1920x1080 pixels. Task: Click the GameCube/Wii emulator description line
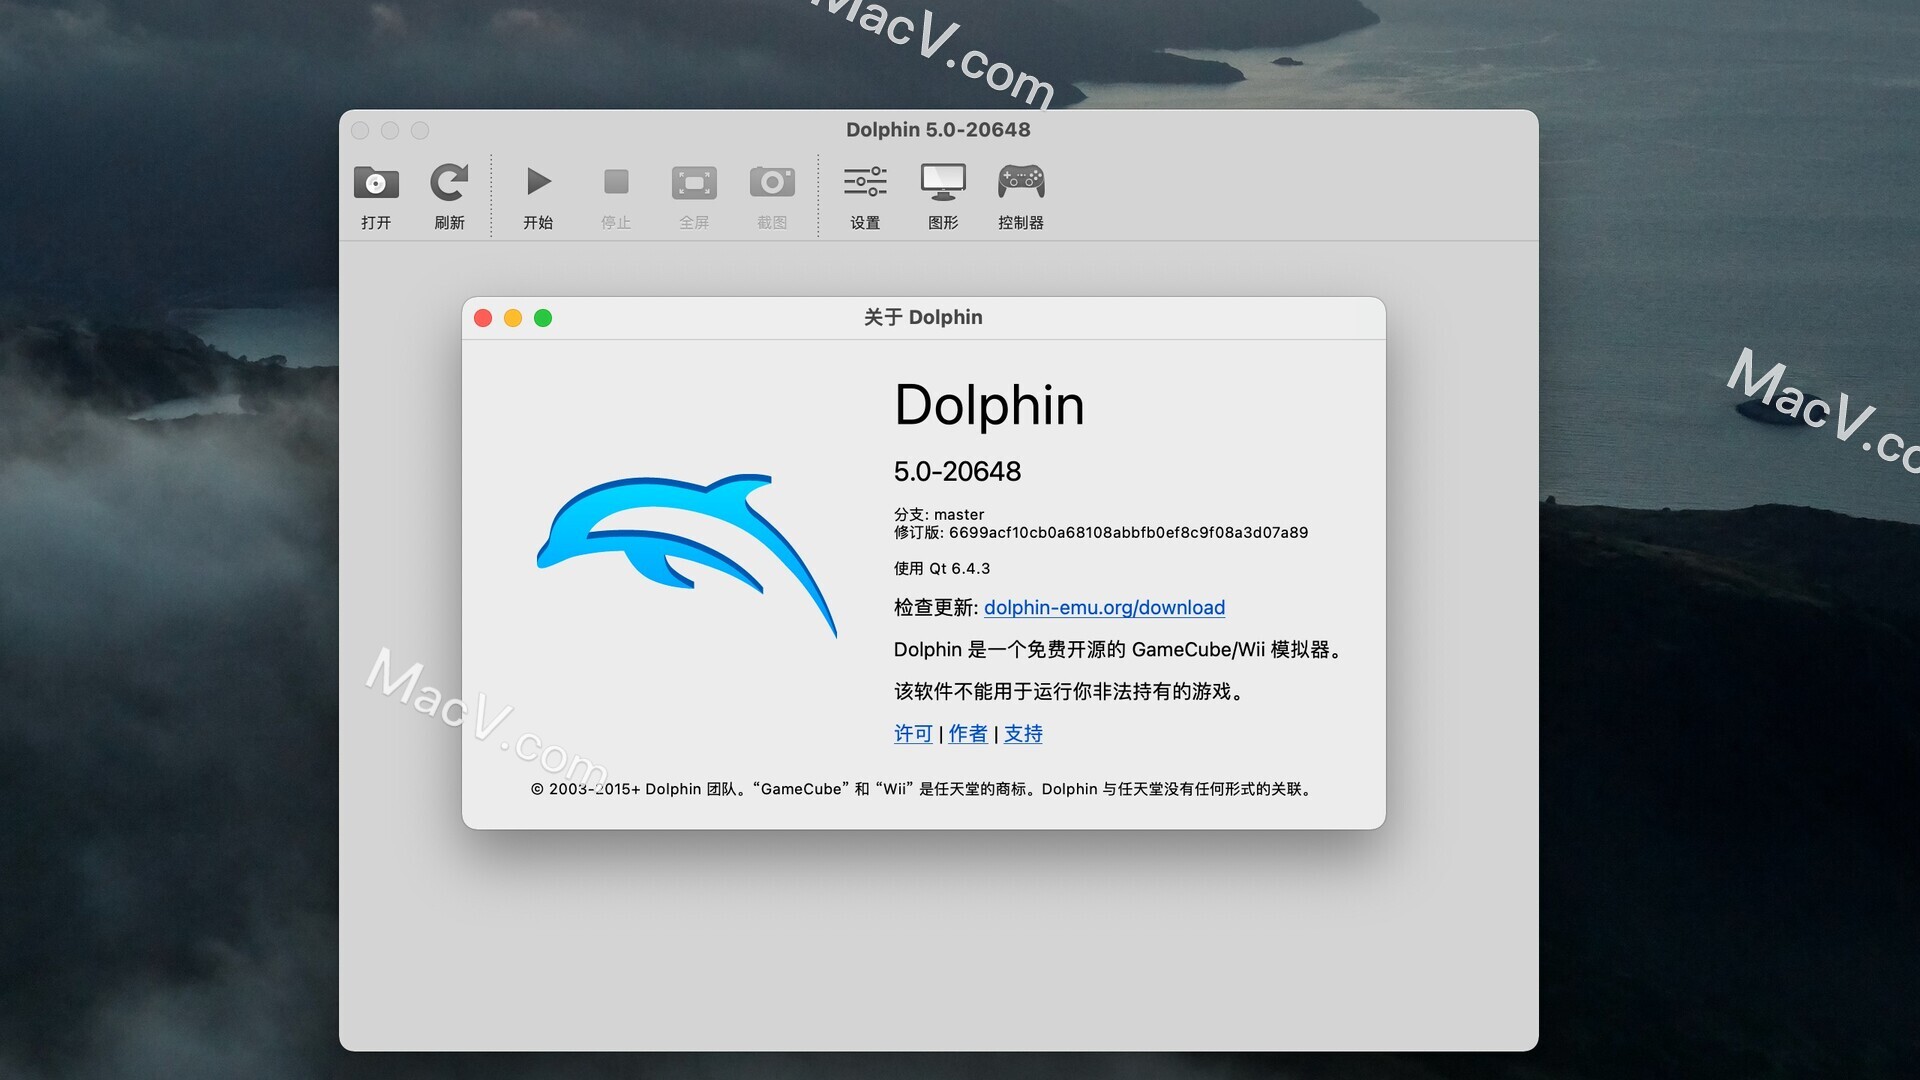(1117, 650)
